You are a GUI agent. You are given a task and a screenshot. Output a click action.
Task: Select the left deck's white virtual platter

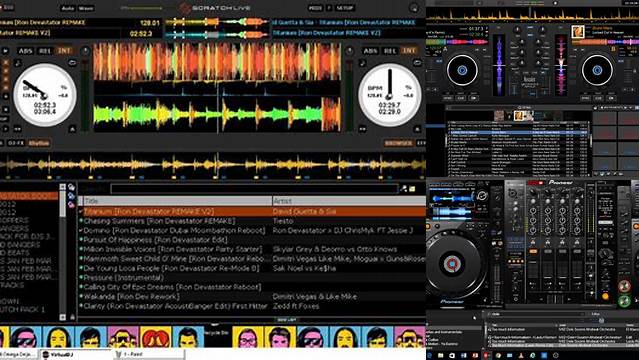coord(45,95)
